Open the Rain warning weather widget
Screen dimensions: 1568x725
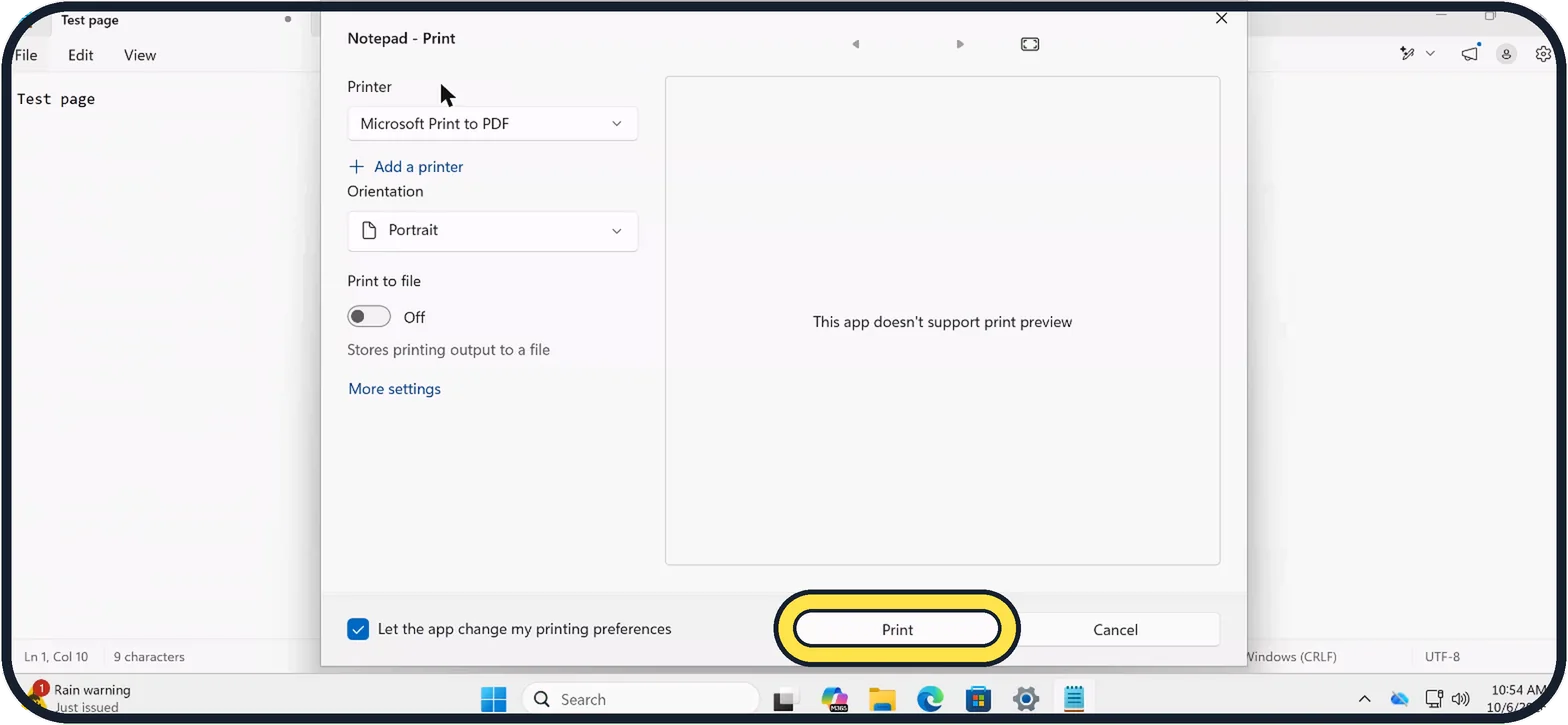[x=80, y=698]
